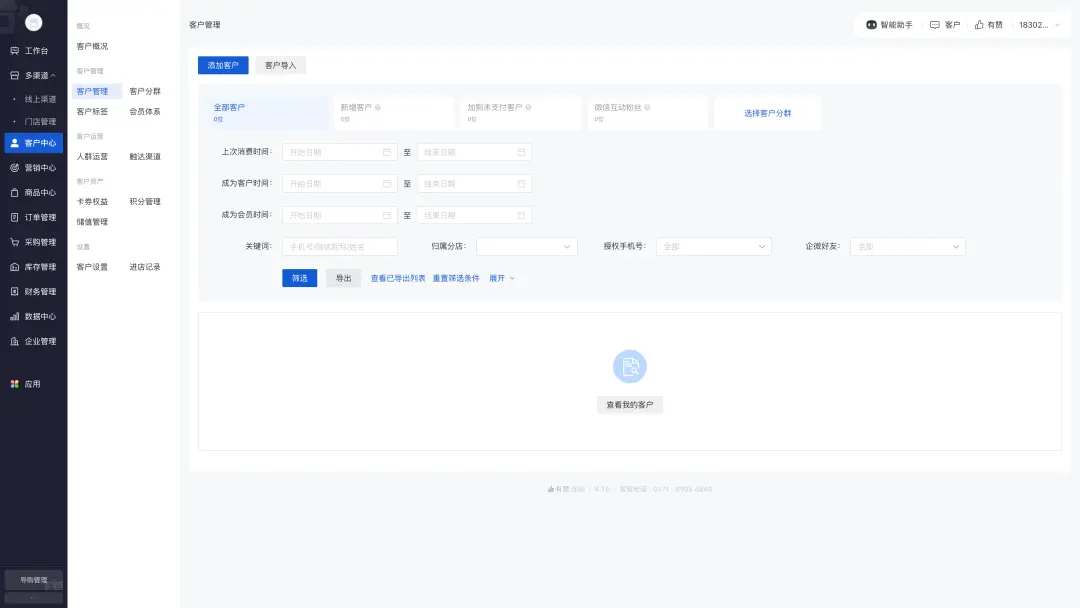Click the 添加客户 button
This screenshot has height=608, width=1080.
point(223,65)
